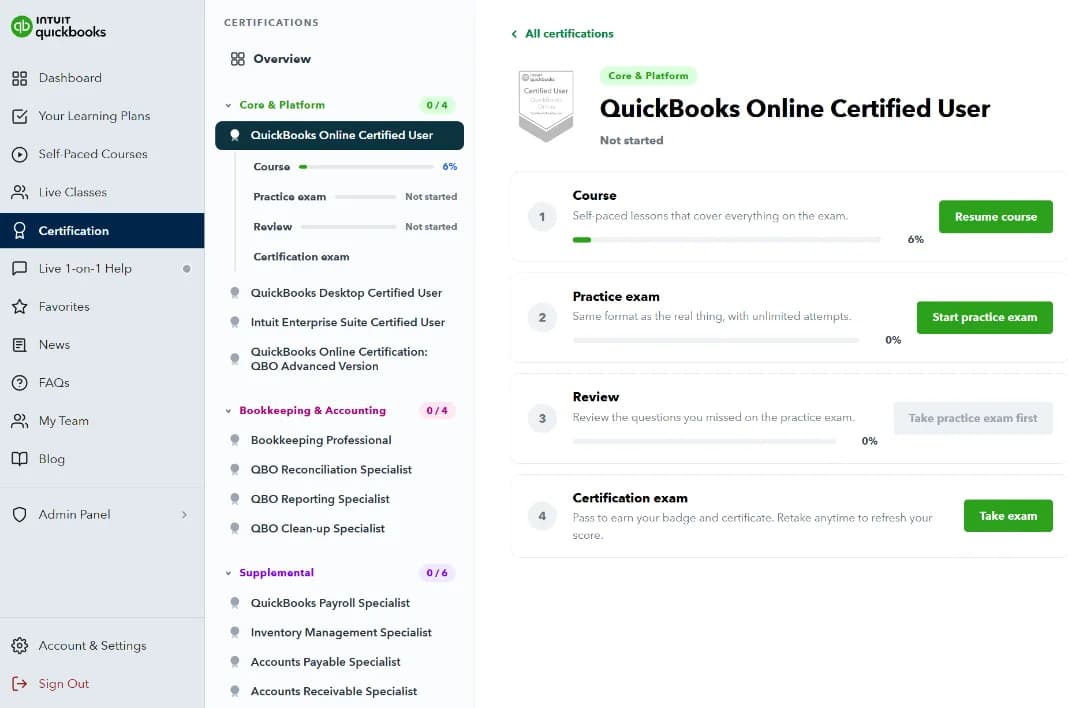
Task: Go to Your Learning Plans
Action: (x=102, y=117)
